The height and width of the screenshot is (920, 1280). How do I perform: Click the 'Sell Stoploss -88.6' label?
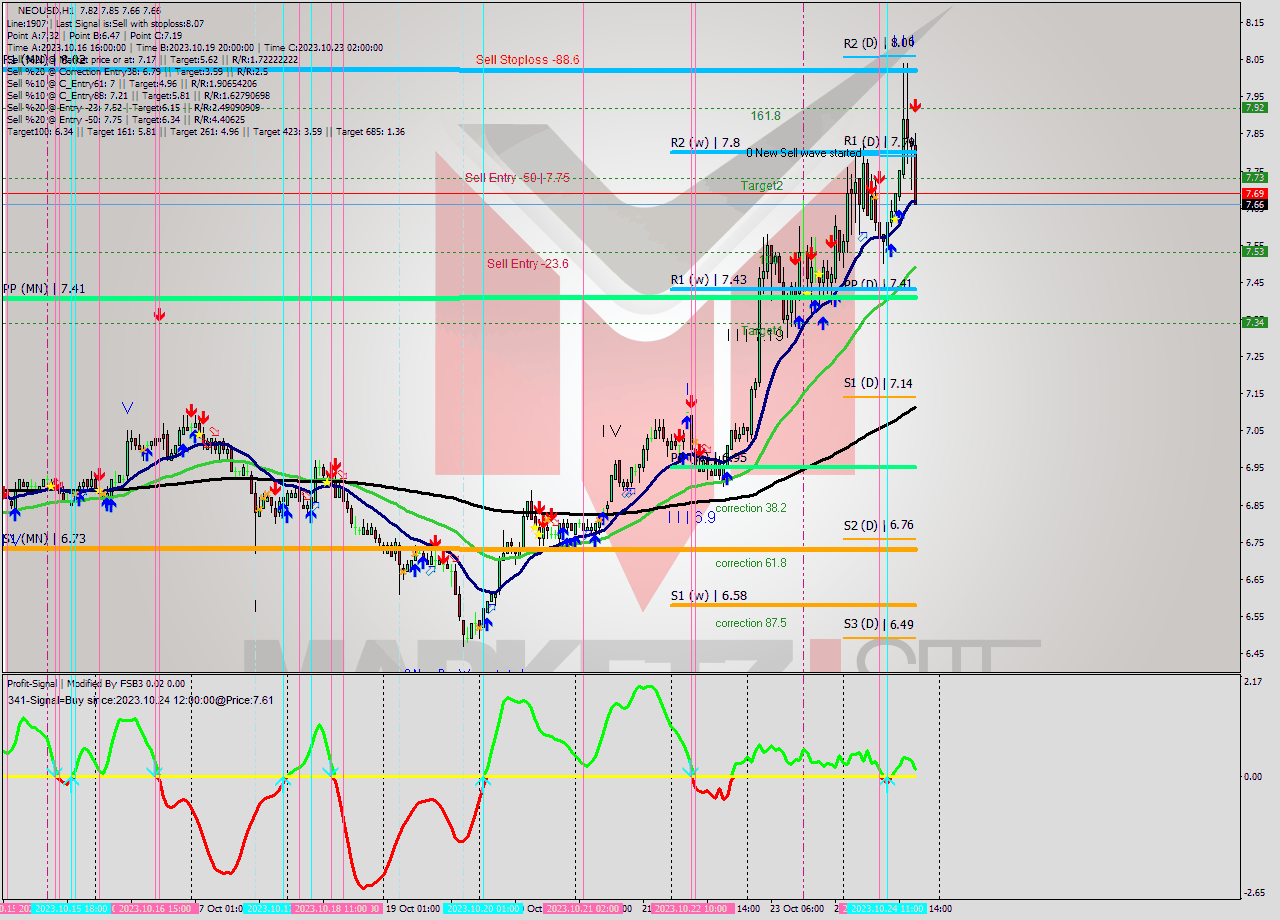point(527,60)
